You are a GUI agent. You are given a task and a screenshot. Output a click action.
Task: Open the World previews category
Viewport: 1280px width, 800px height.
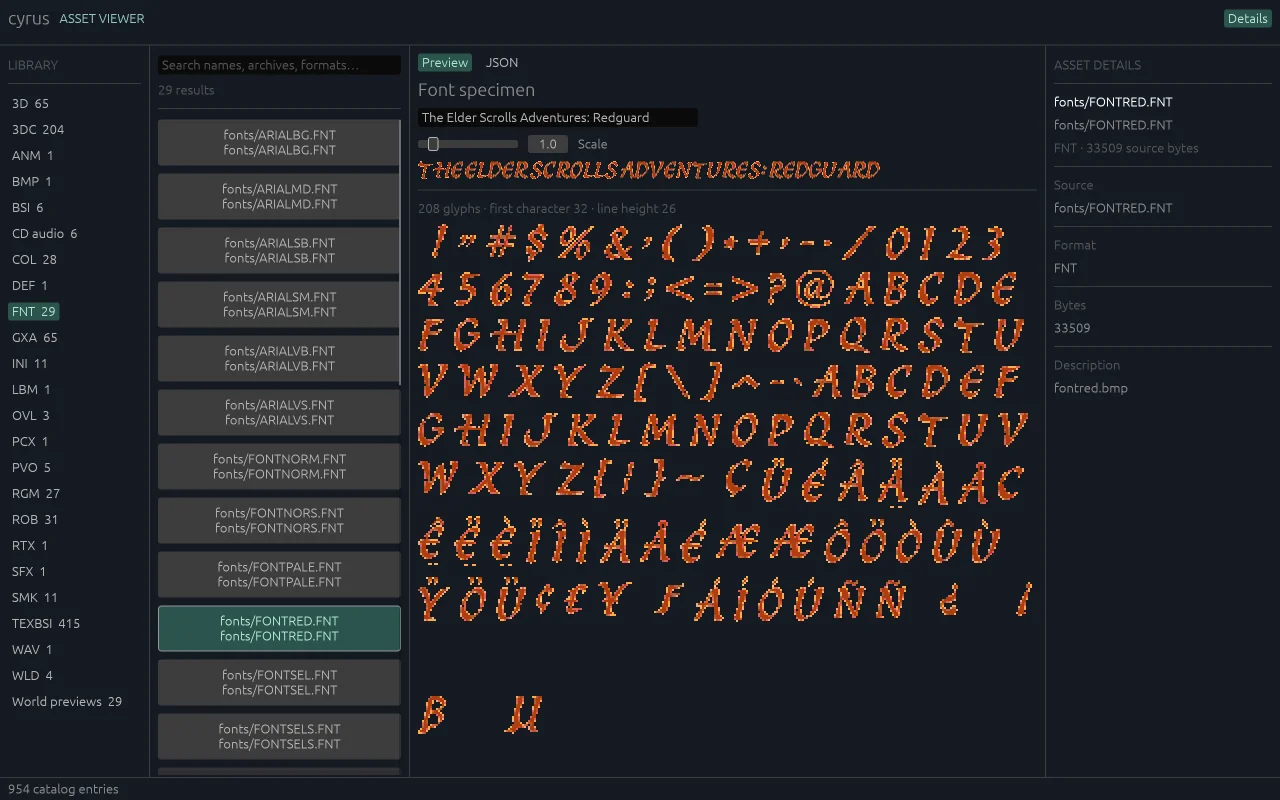(x=67, y=701)
